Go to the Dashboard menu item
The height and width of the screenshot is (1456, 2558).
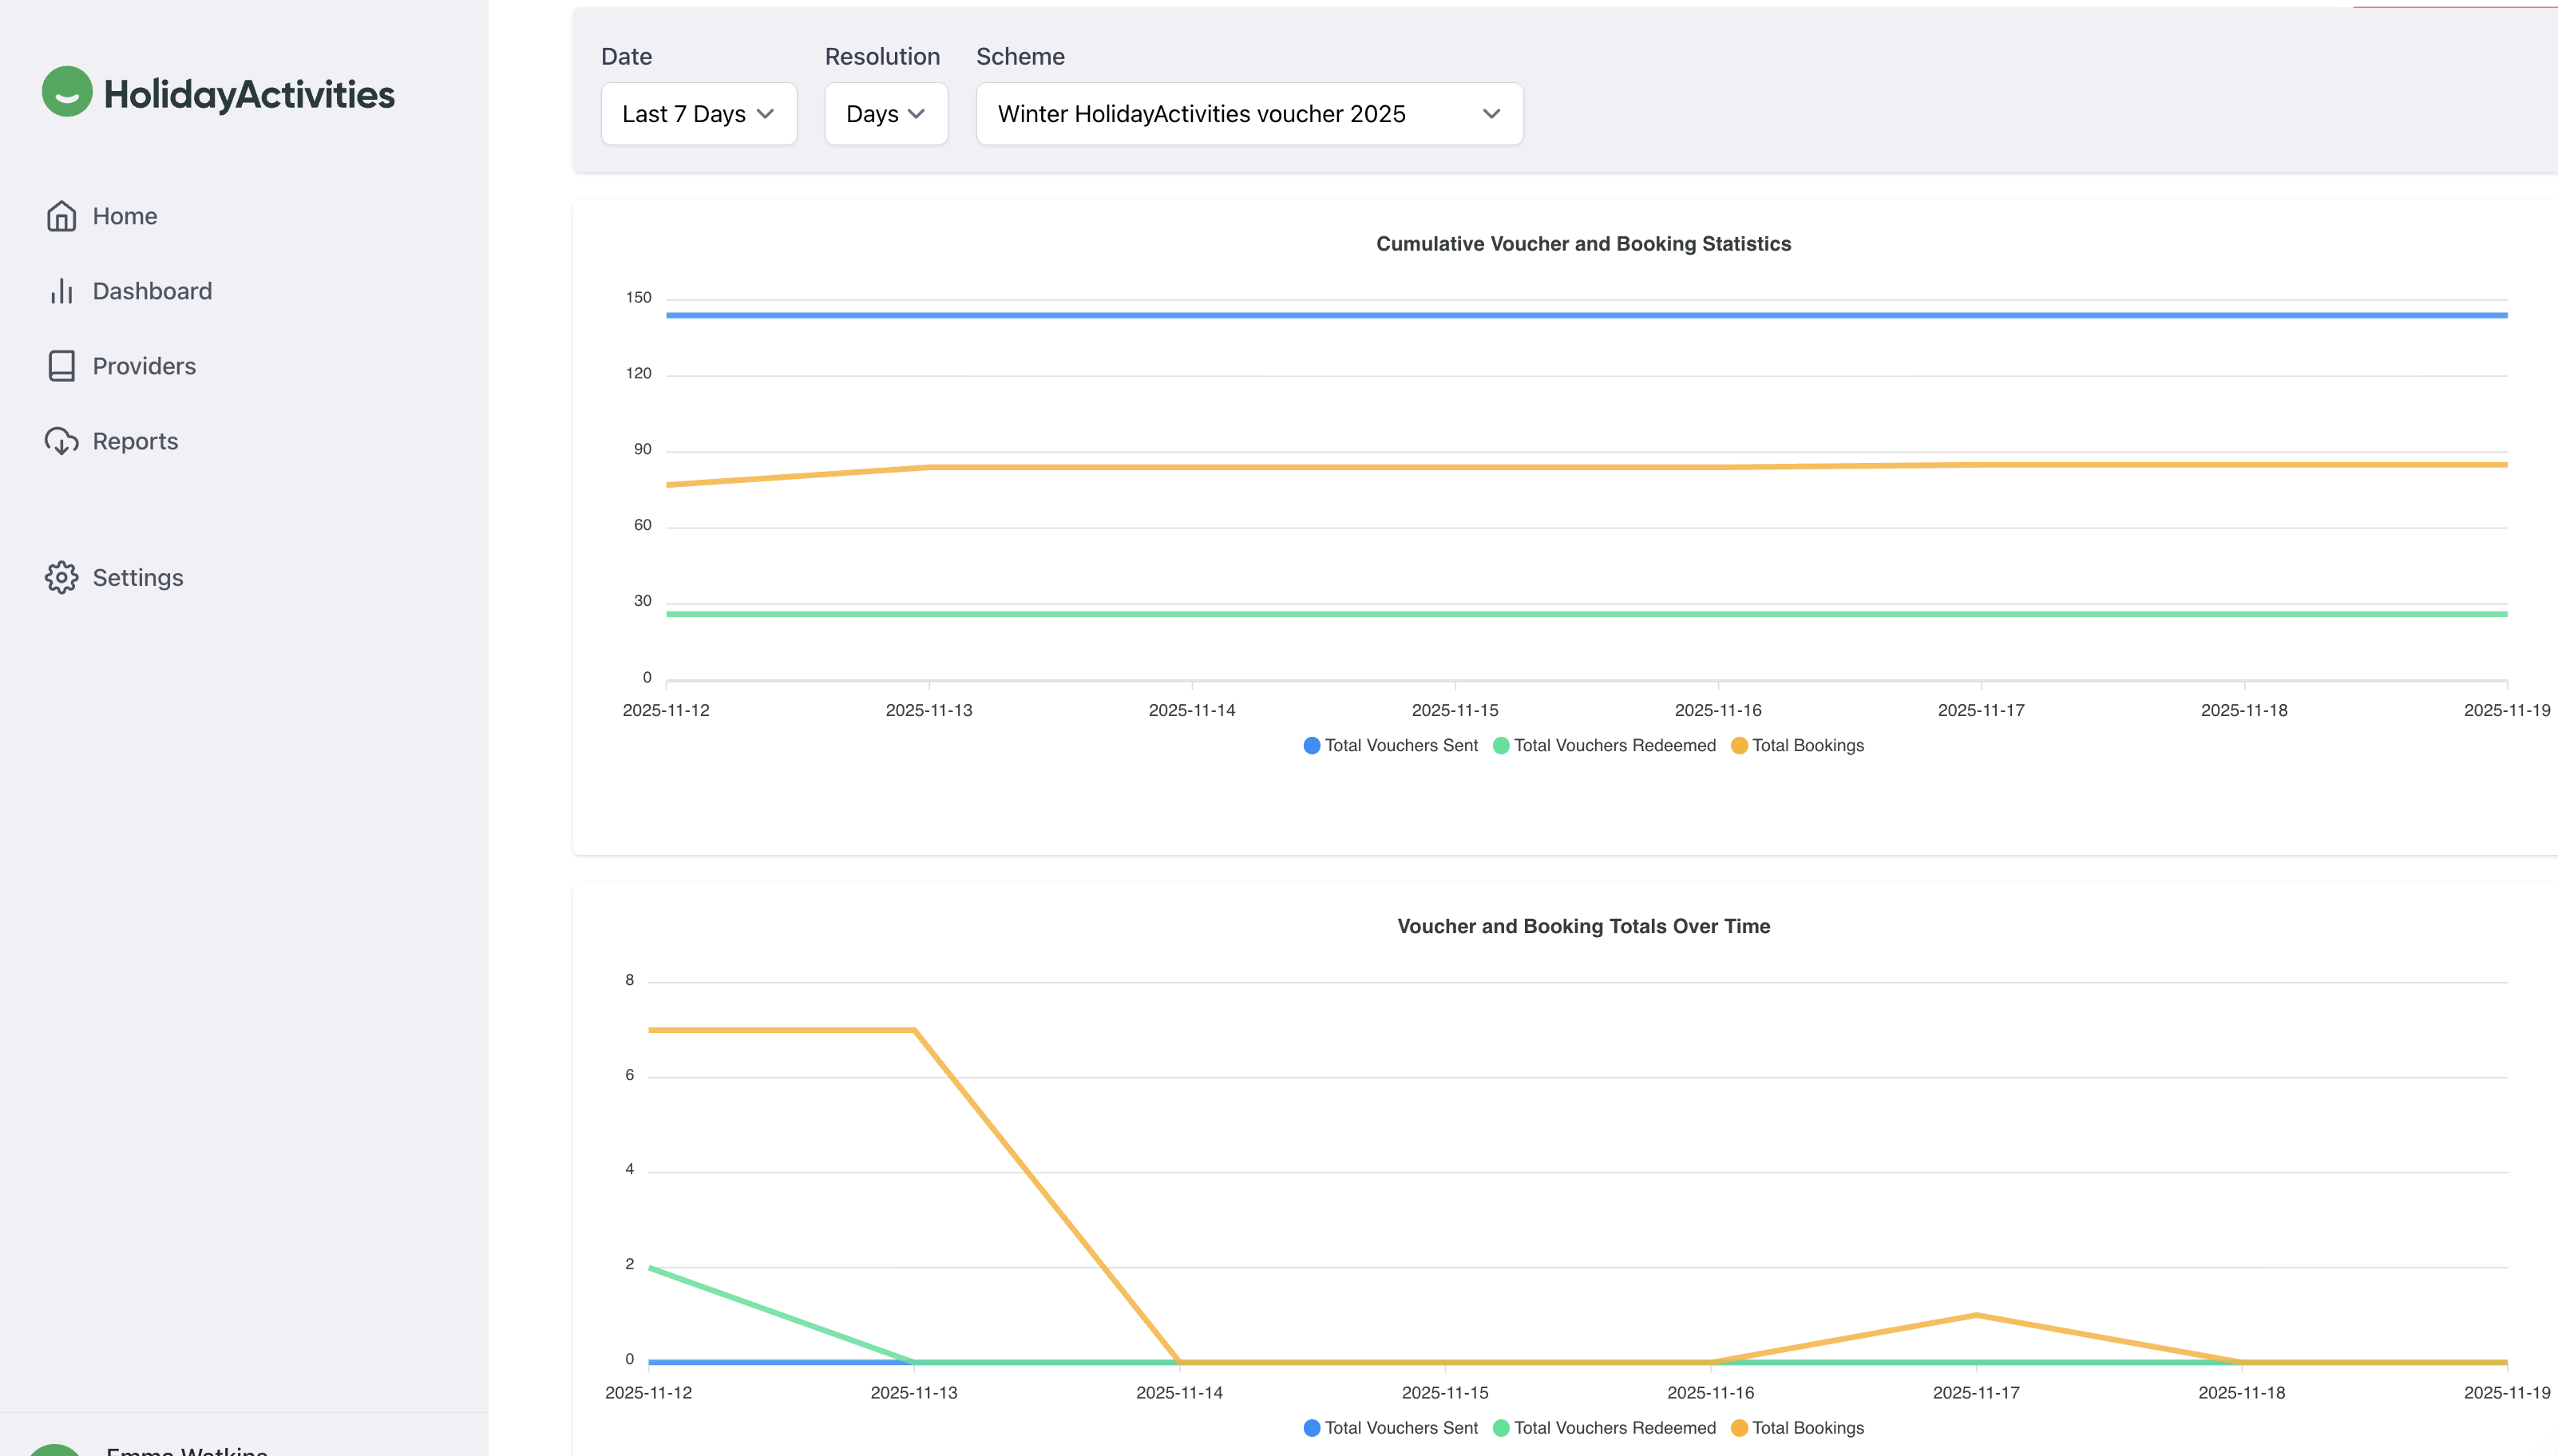[x=152, y=291]
